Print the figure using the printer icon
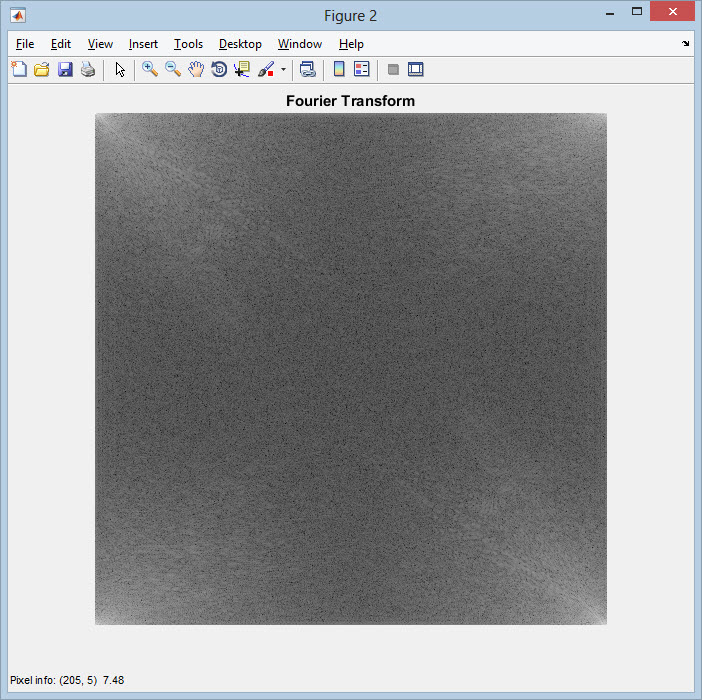 click(88, 69)
